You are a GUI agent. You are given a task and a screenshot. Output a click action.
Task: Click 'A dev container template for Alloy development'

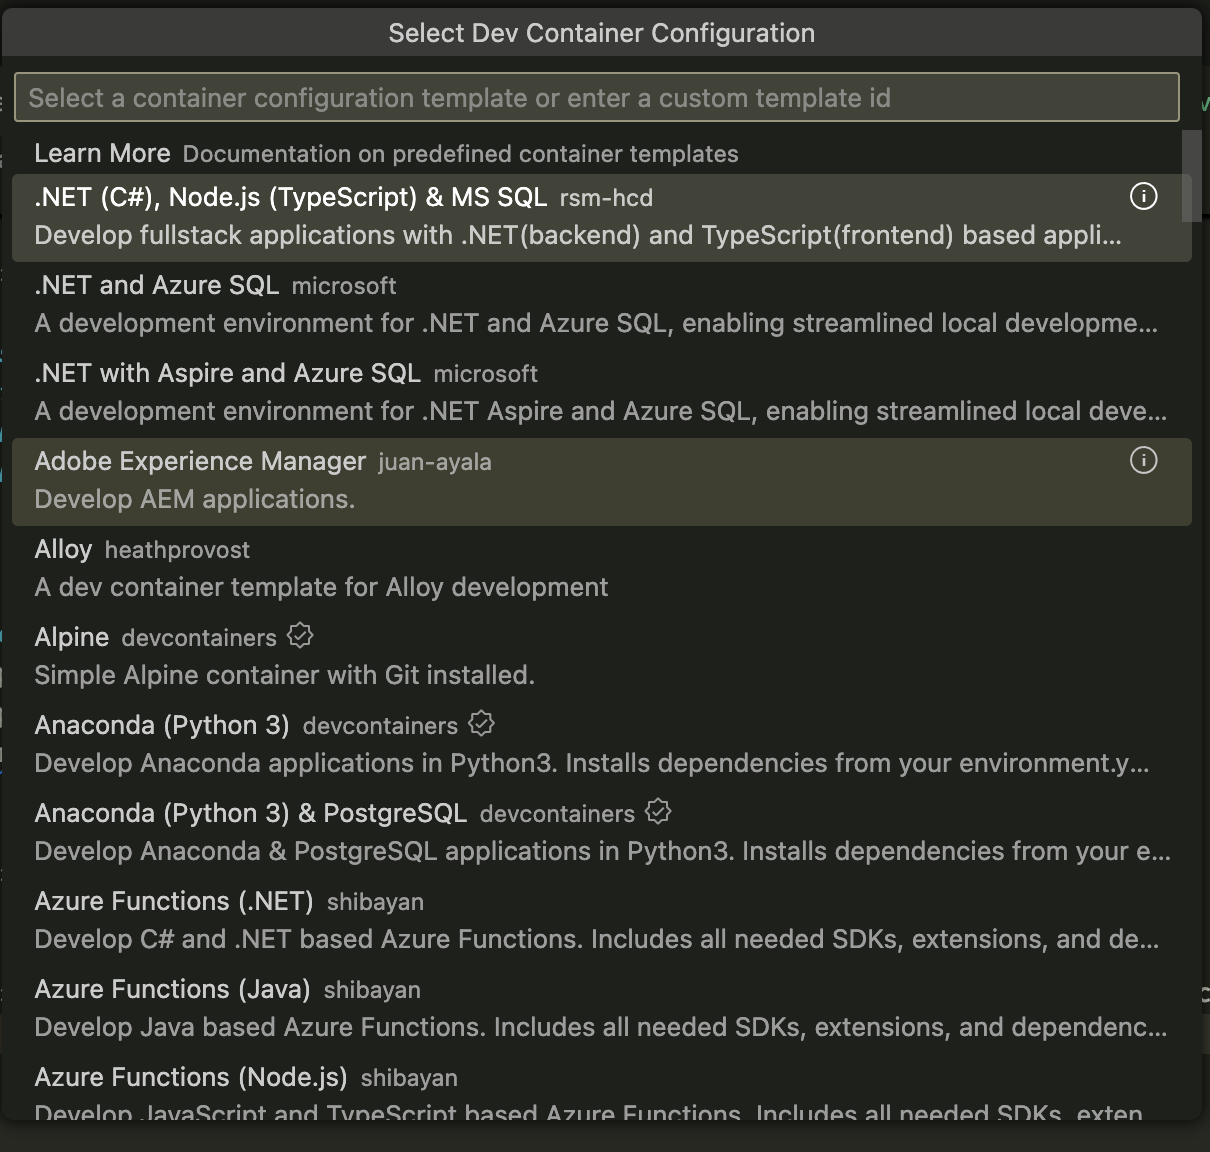(x=321, y=587)
